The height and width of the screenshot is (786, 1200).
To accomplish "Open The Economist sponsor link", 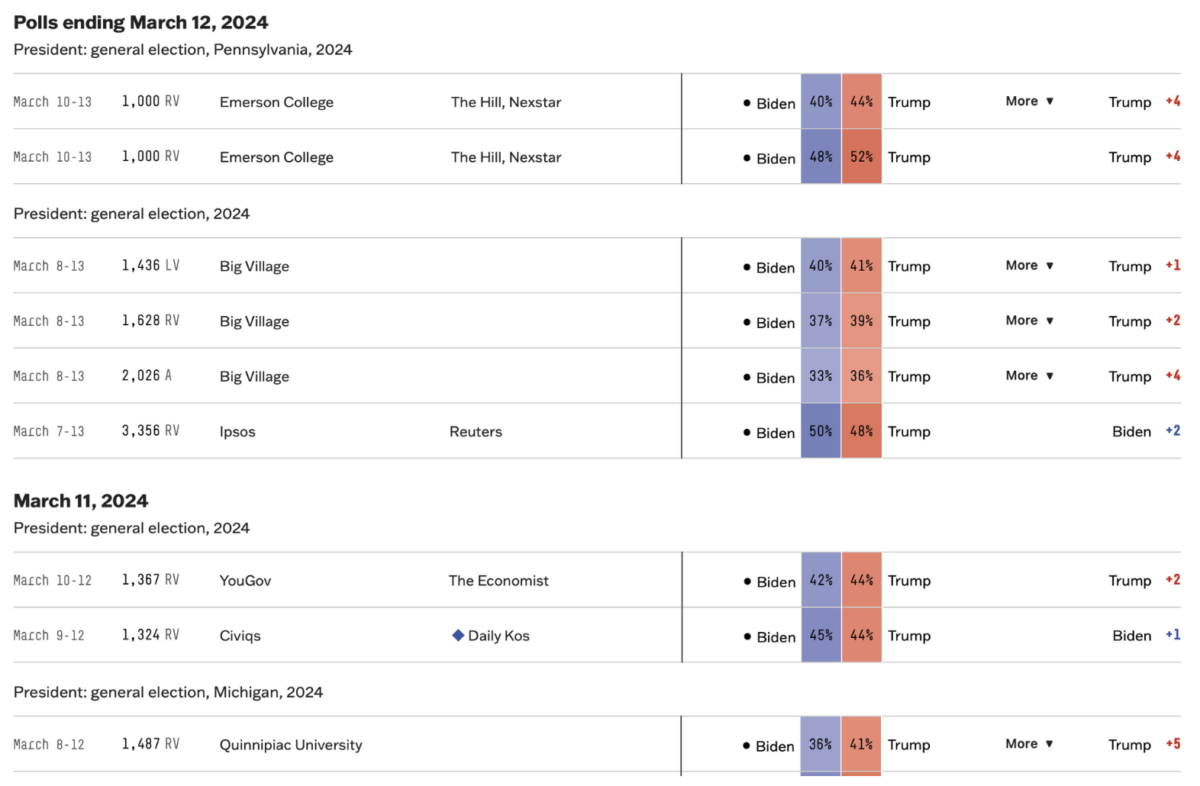I will 498,581.
